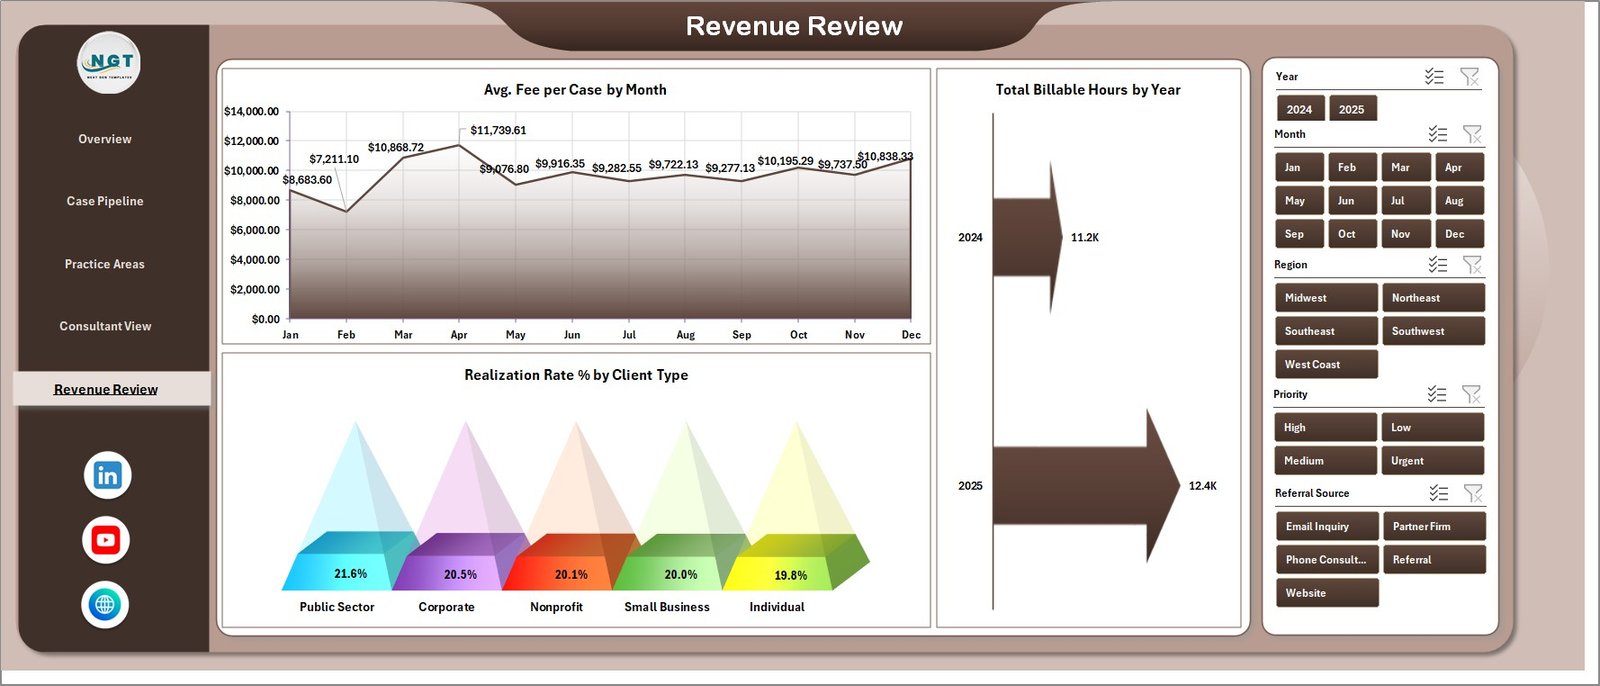Clear the Year slicer filter

click(x=1469, y=76)
